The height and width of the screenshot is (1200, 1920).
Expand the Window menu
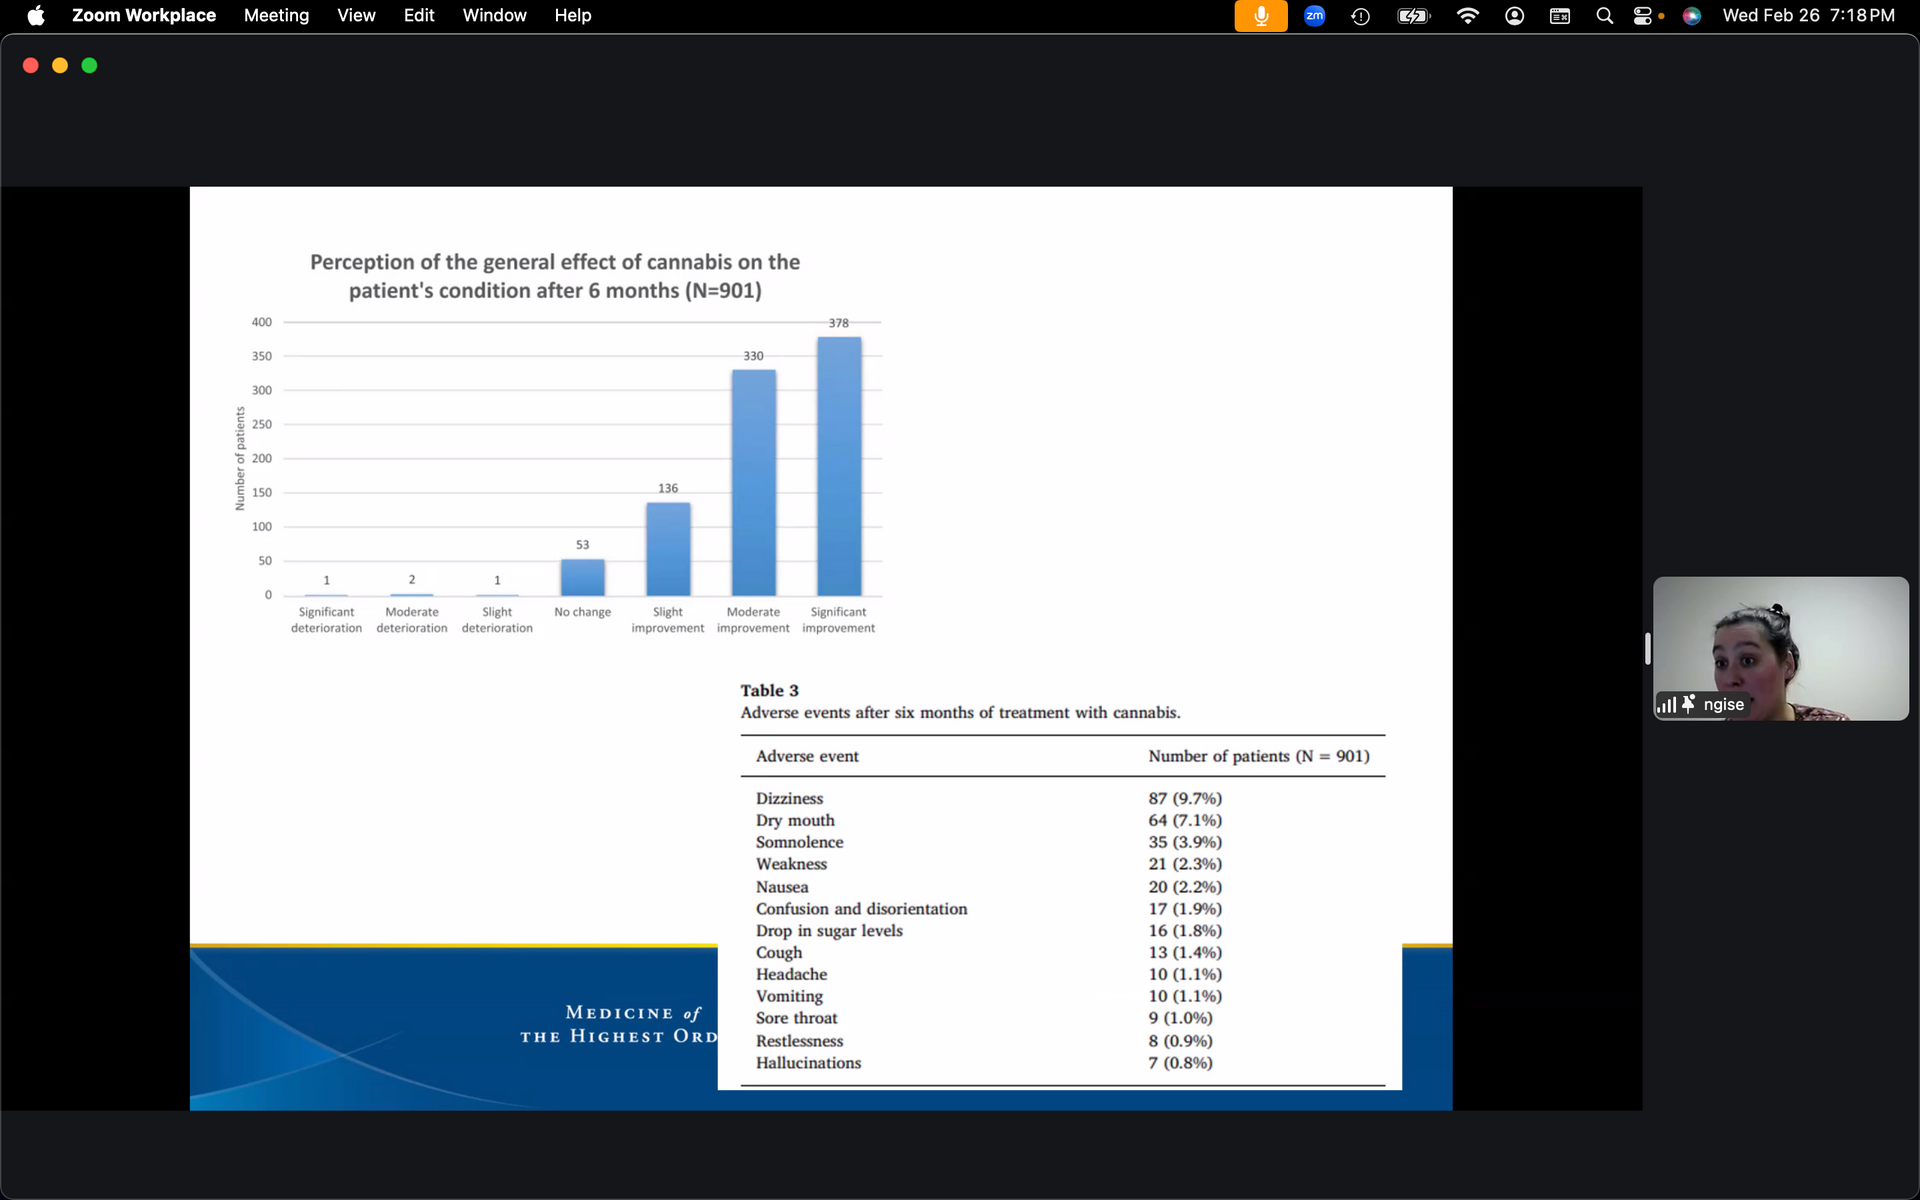point(494,16)
